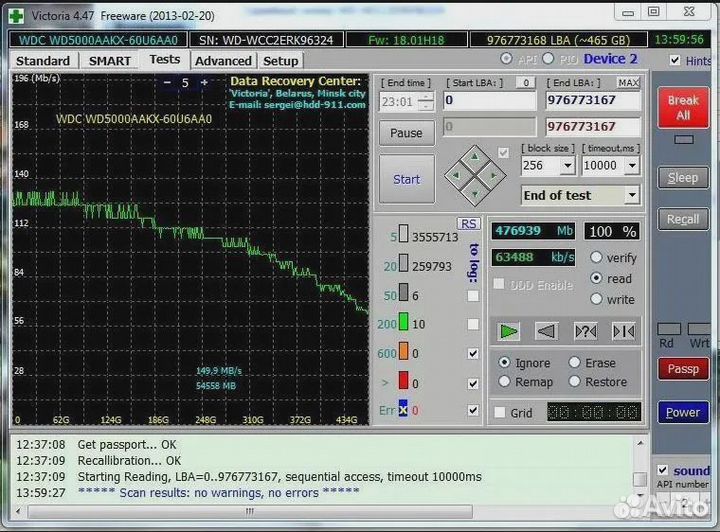Click the green play button
This screenshot has width=720, height=532.
click(x=509, y=331)
